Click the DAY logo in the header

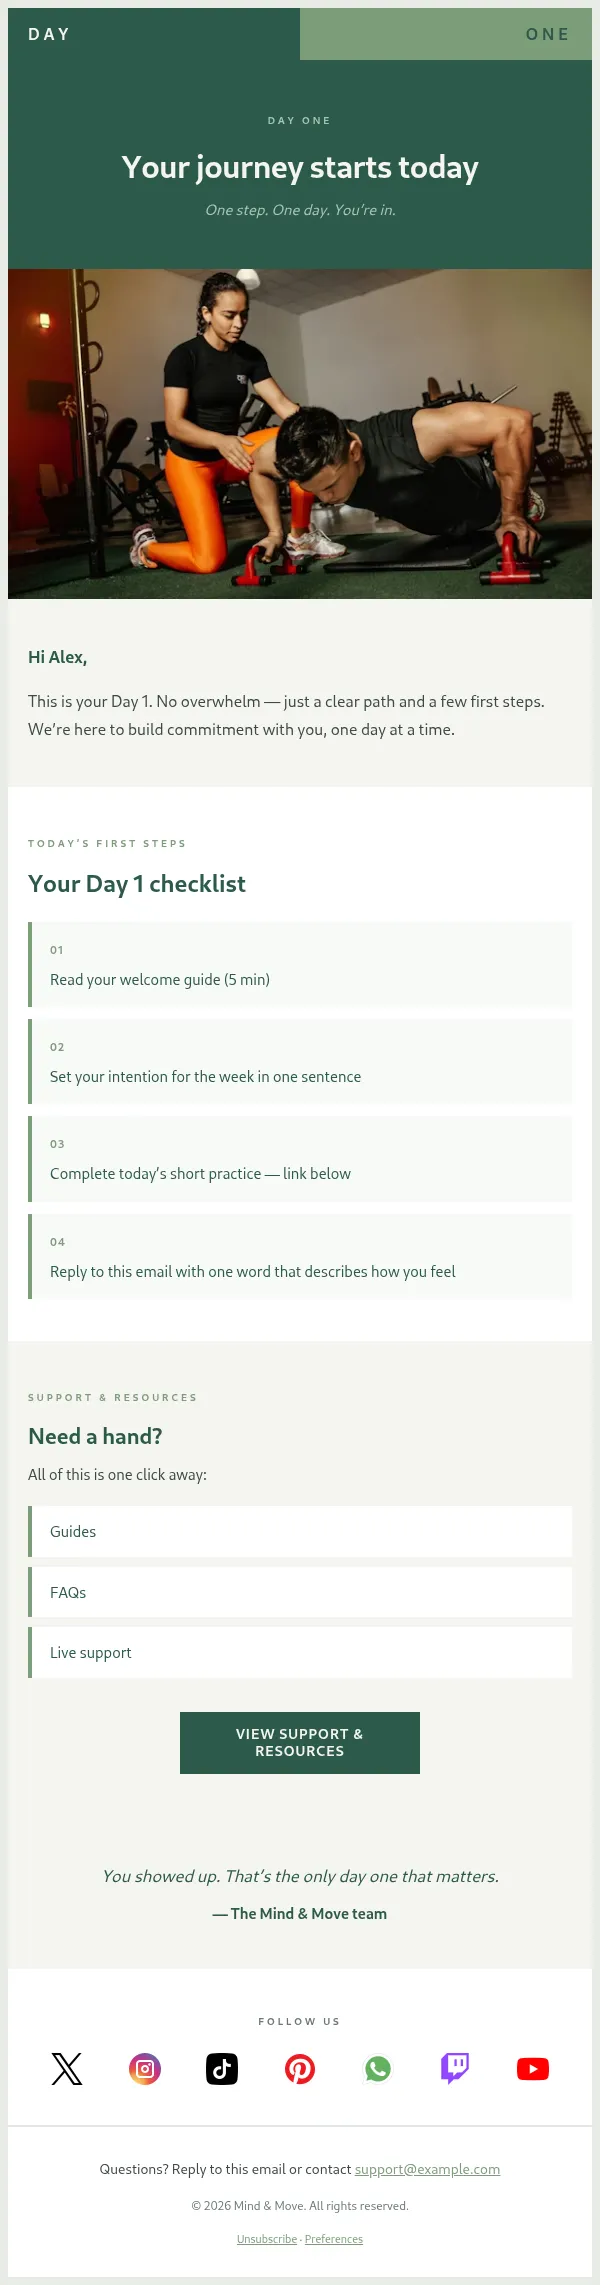coord(48,33)
